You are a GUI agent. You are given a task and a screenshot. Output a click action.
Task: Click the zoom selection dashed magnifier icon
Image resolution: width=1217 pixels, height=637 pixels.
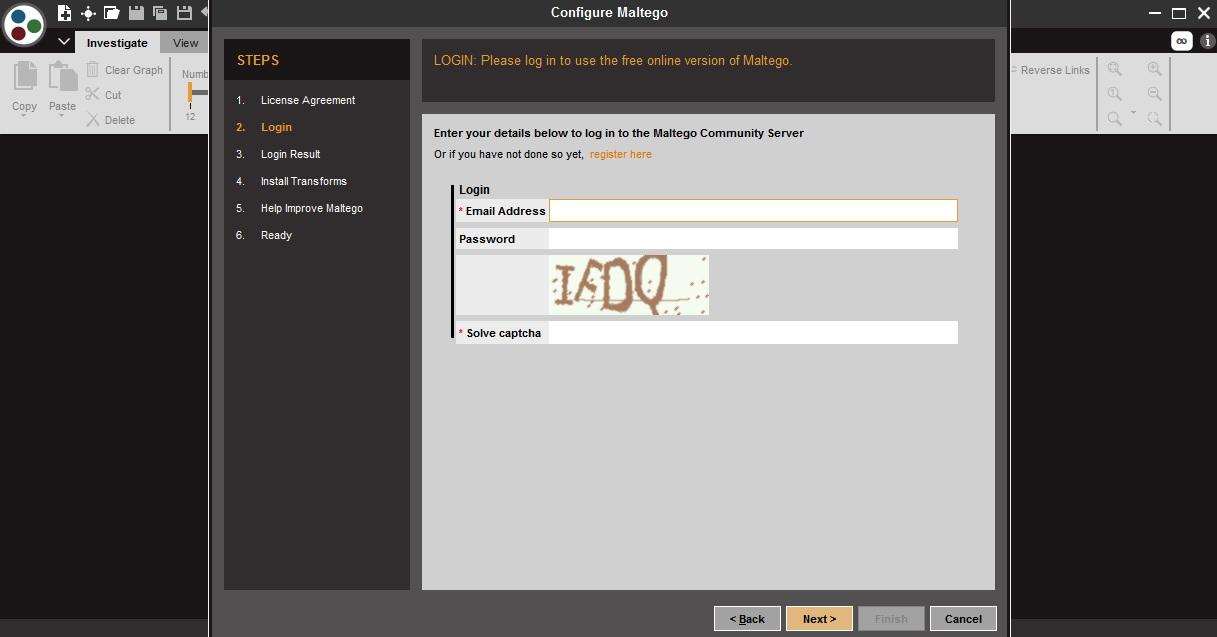tap(1154, 119)
